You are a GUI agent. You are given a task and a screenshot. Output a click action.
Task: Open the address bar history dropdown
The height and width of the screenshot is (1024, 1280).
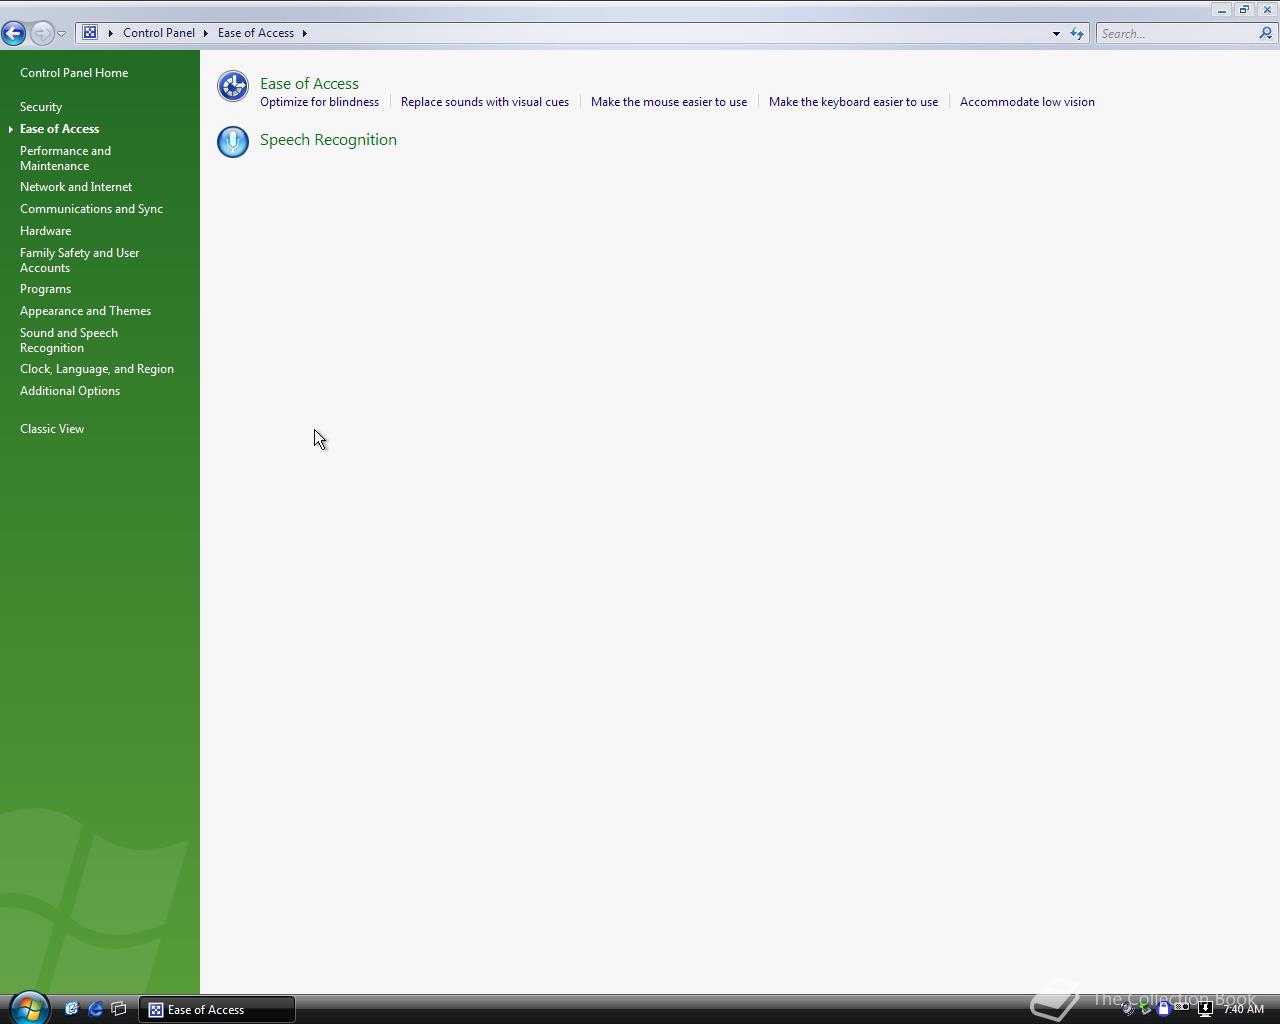pos(1056,33)
